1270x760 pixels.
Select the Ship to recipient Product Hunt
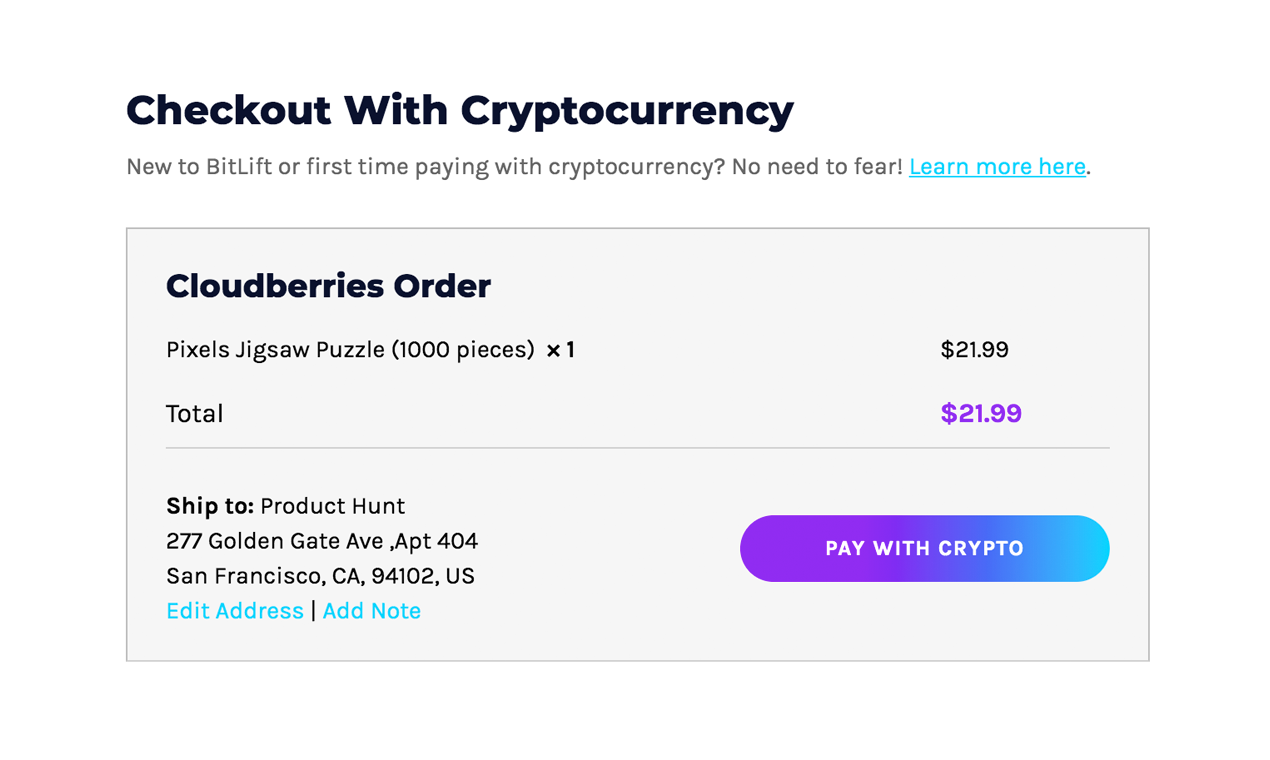tap(331, 506)
